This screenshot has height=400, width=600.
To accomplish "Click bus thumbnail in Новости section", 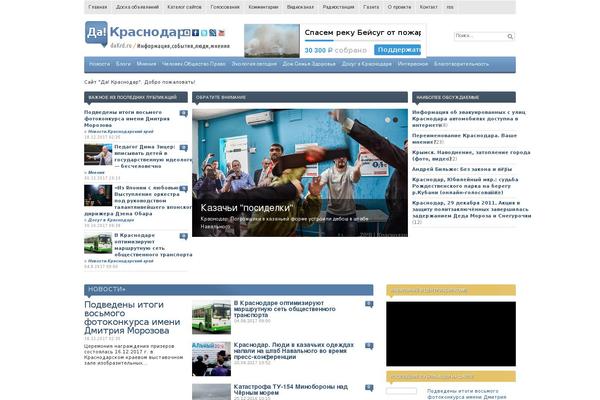I will click(x=211, y=317).
